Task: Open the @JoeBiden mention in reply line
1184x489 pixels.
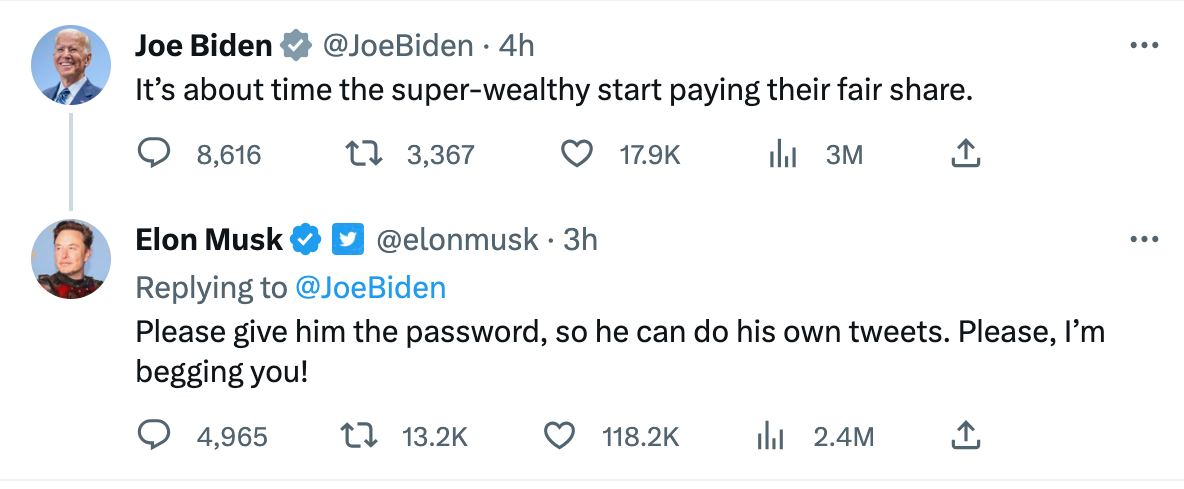Action: coord(371,288)
